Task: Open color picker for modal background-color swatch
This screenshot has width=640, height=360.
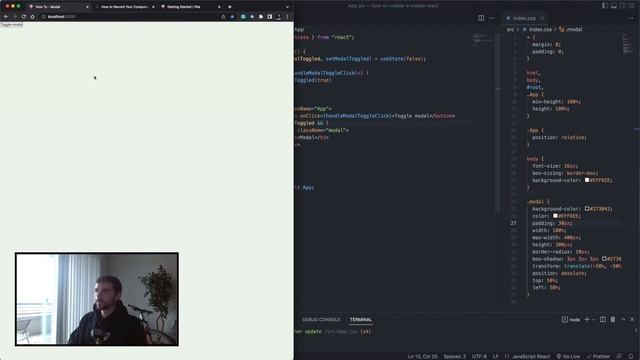Action: (587, 209)
